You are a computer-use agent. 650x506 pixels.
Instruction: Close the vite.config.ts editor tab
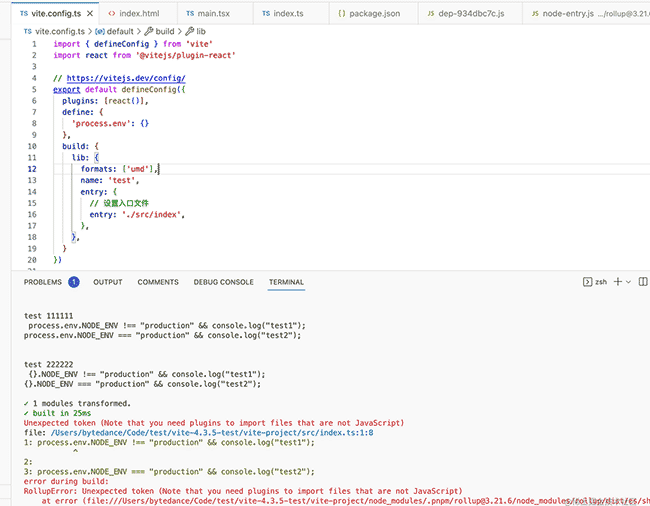pyautogui.click(x=88, y=13)
